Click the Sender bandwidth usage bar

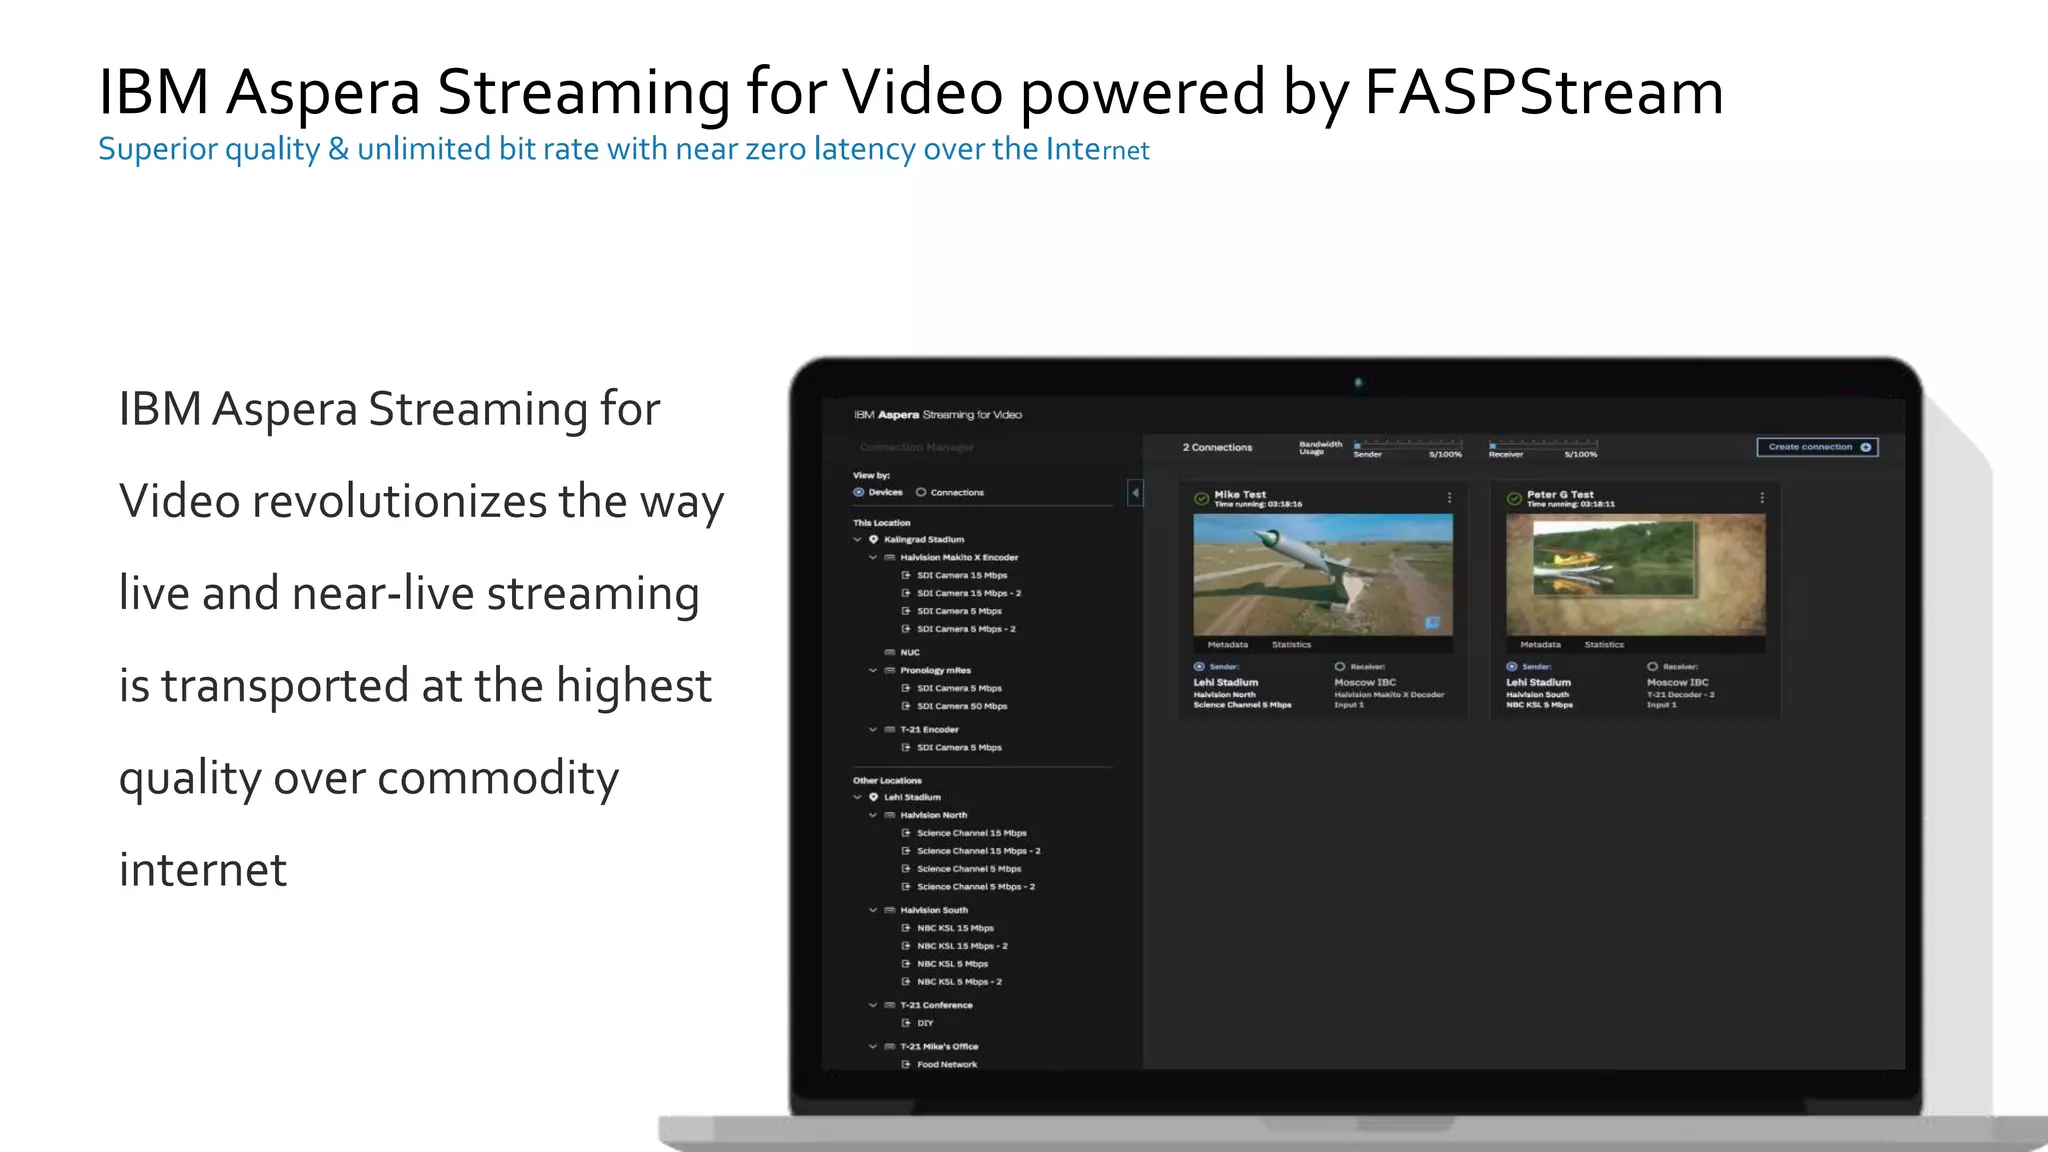[1408, 444]
